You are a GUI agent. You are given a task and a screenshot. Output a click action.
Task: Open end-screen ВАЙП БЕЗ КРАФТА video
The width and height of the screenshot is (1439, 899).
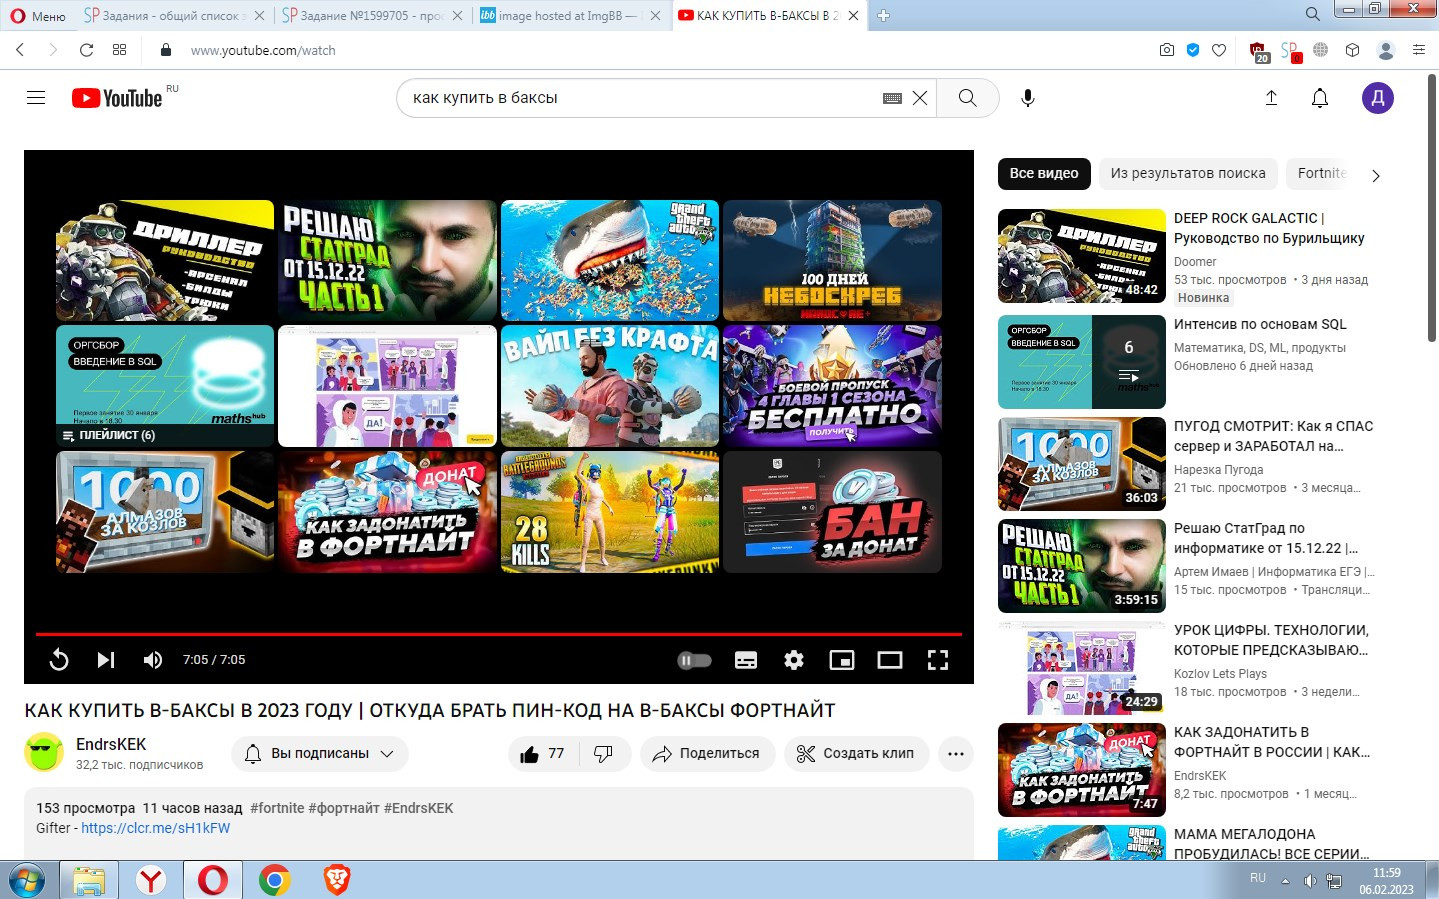610,386
